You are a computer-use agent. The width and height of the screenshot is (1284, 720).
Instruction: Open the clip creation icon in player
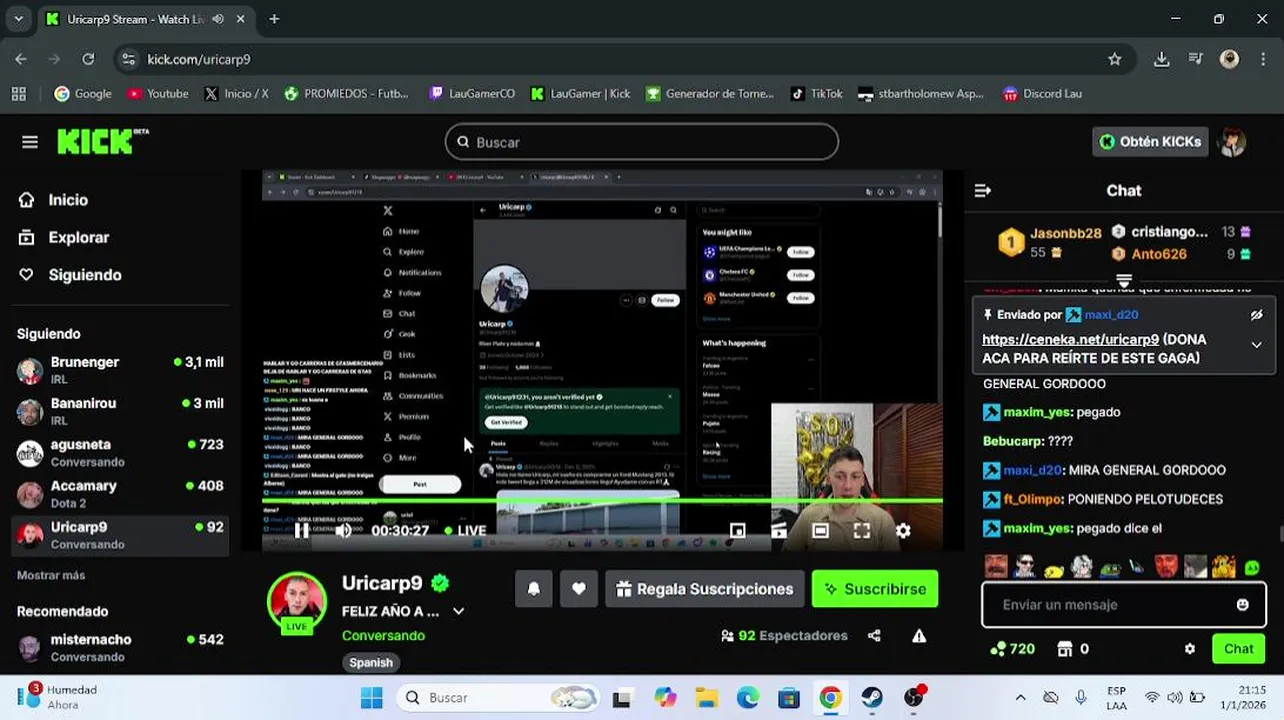779,531
